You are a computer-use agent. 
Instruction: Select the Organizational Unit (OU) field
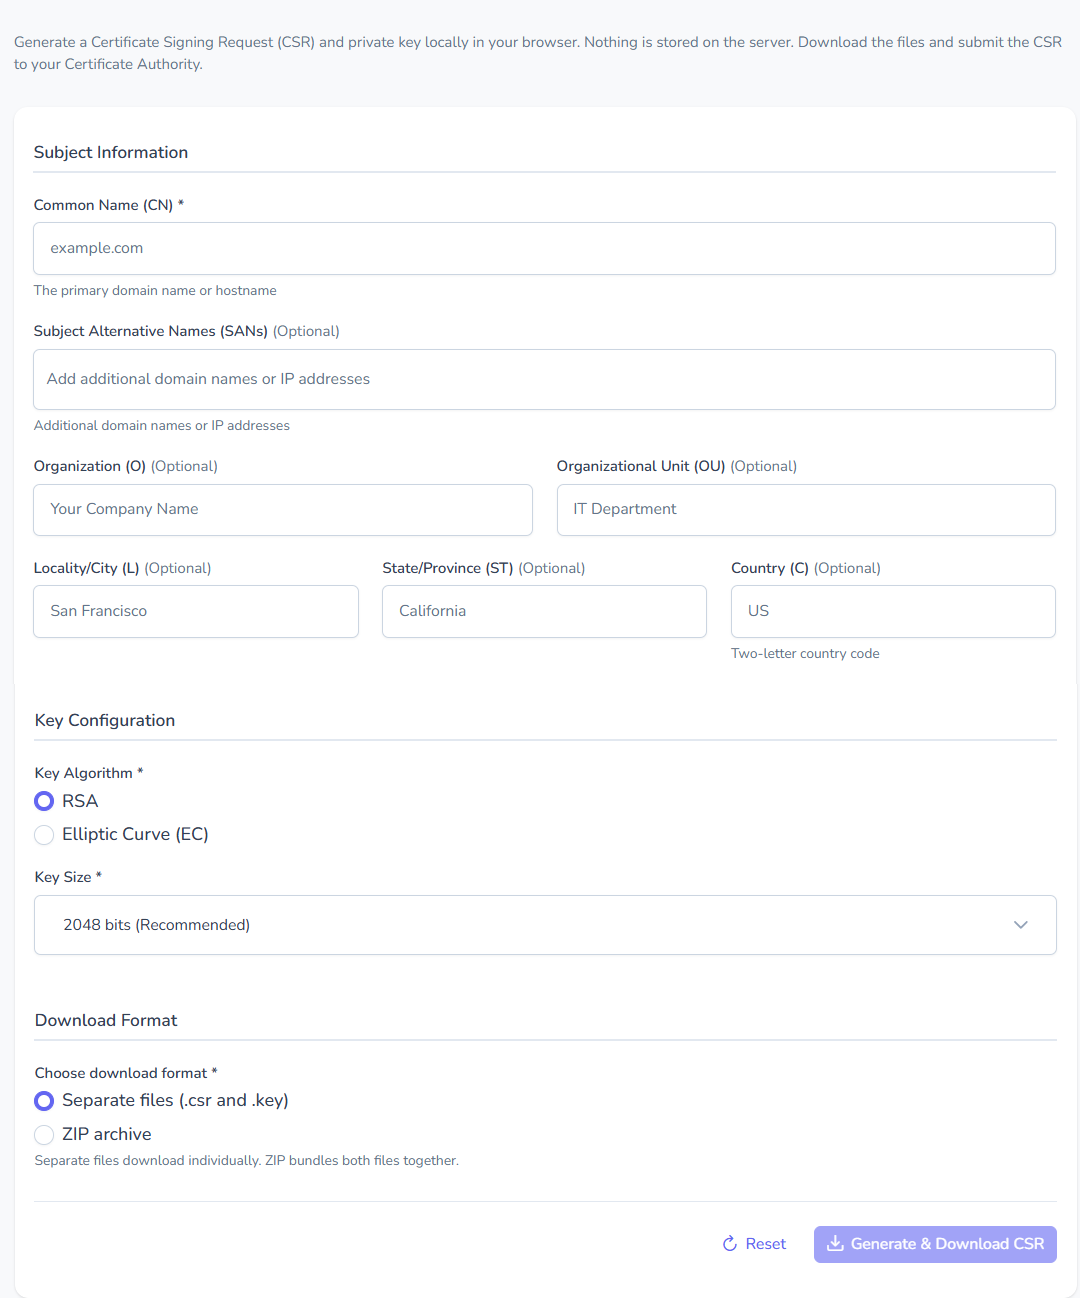point(806,510)
